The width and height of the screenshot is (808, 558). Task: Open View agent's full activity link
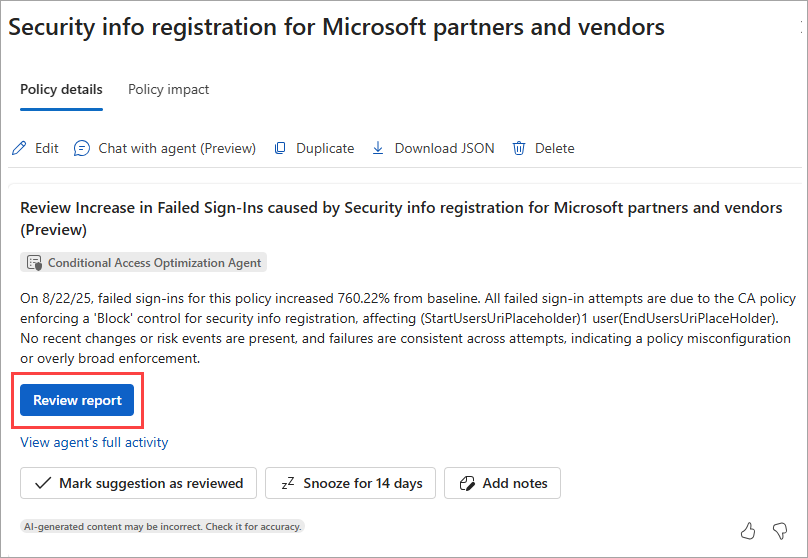point(94,442)
